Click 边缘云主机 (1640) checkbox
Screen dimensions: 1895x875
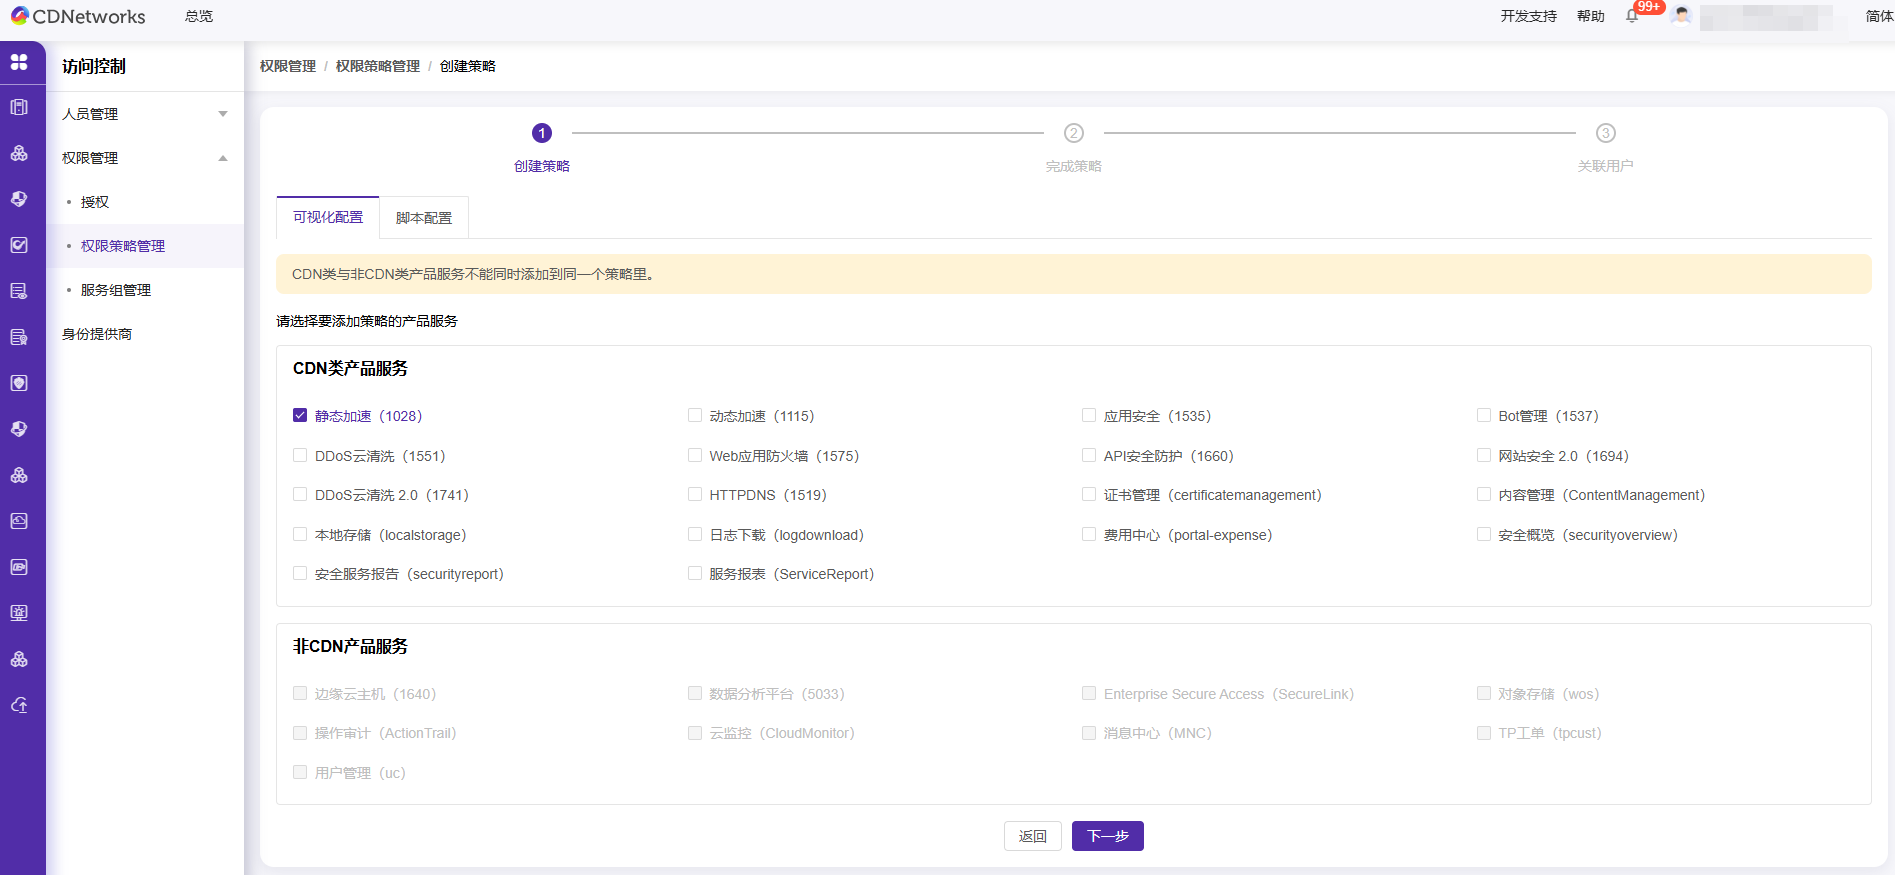(x=300, y=693)
